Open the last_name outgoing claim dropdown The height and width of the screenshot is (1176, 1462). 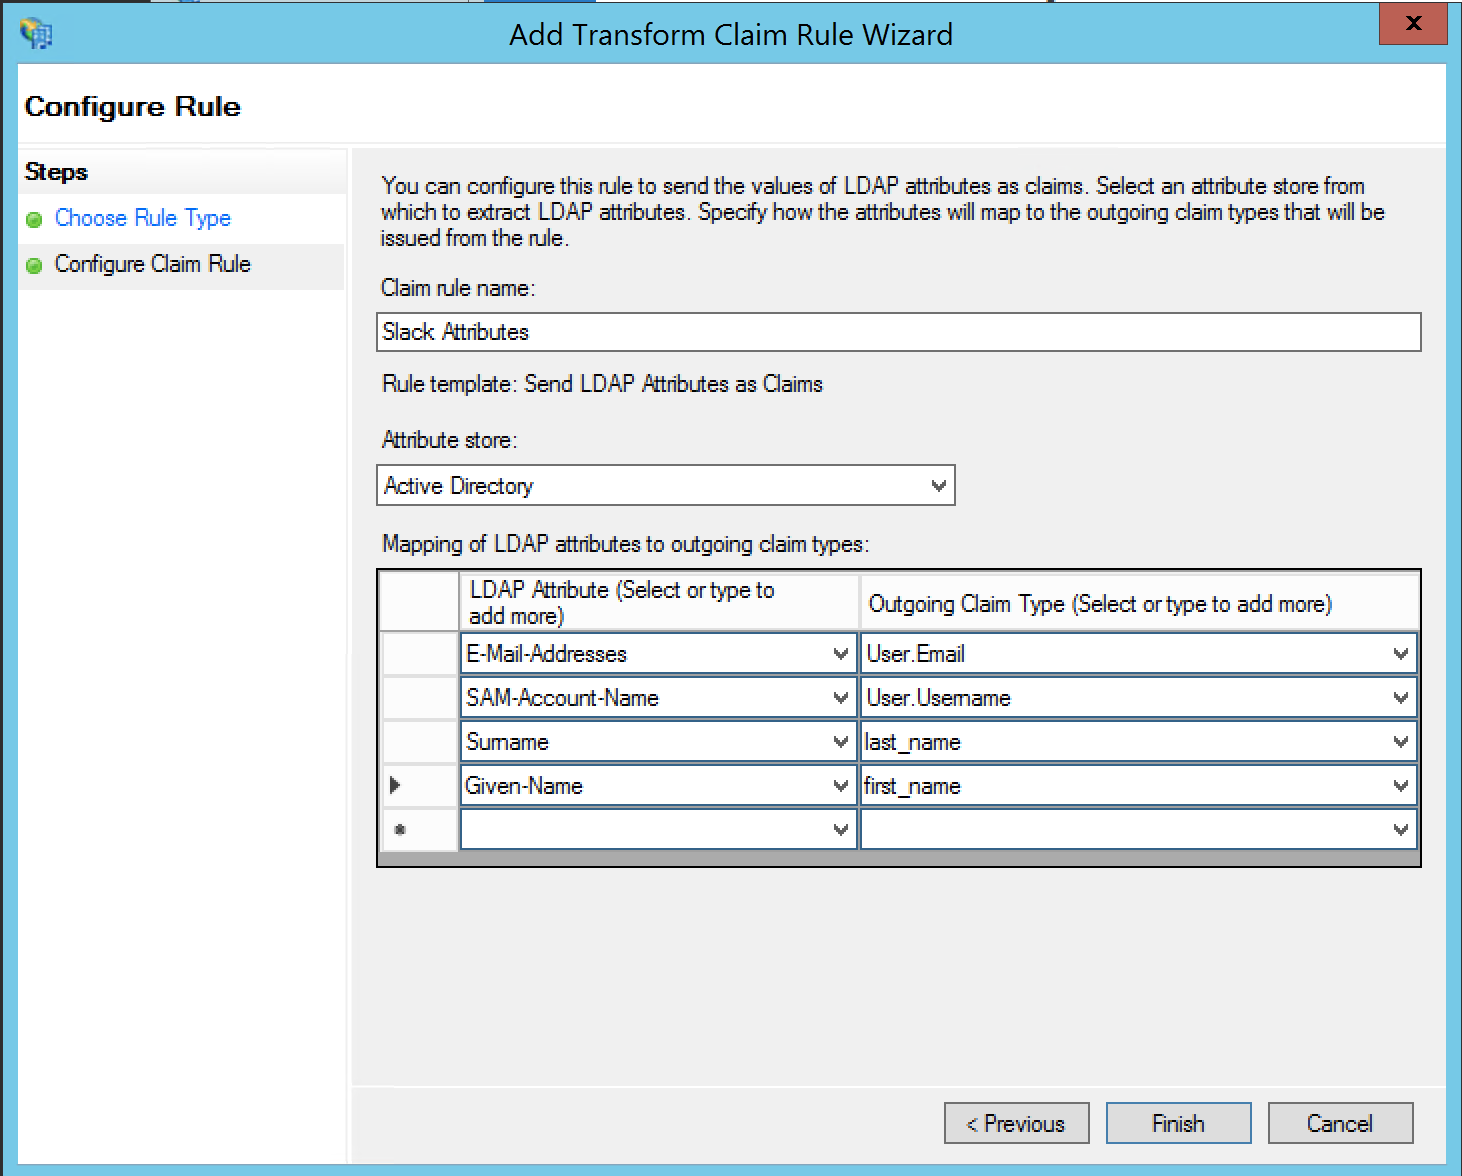click(1400, 742)
